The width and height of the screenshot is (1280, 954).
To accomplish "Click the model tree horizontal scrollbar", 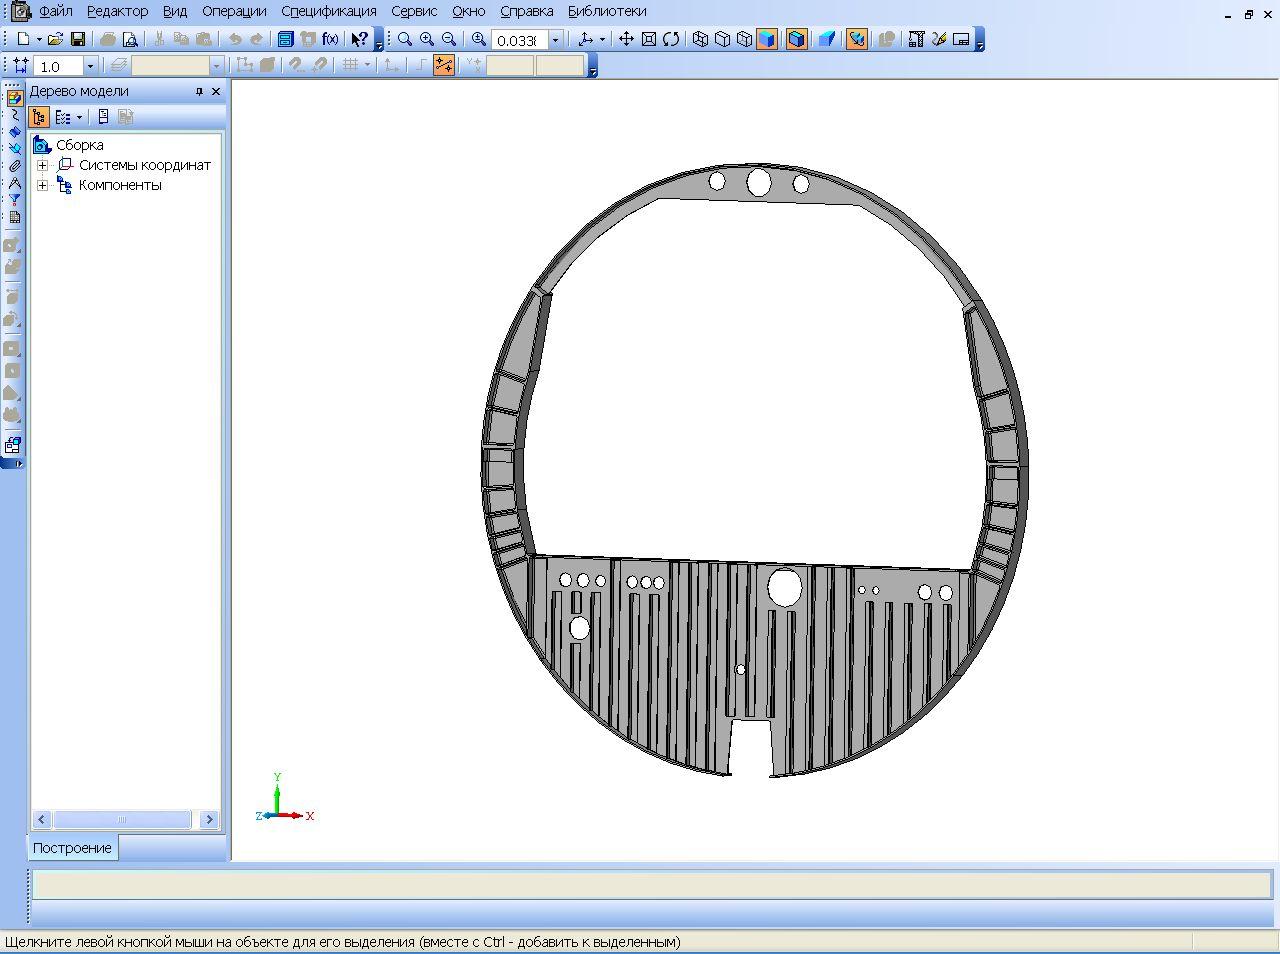I will point(122,820).
